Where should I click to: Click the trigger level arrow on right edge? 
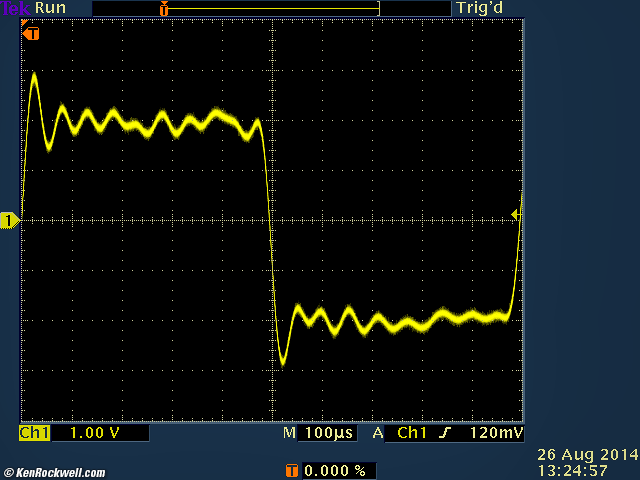[515, 214]
